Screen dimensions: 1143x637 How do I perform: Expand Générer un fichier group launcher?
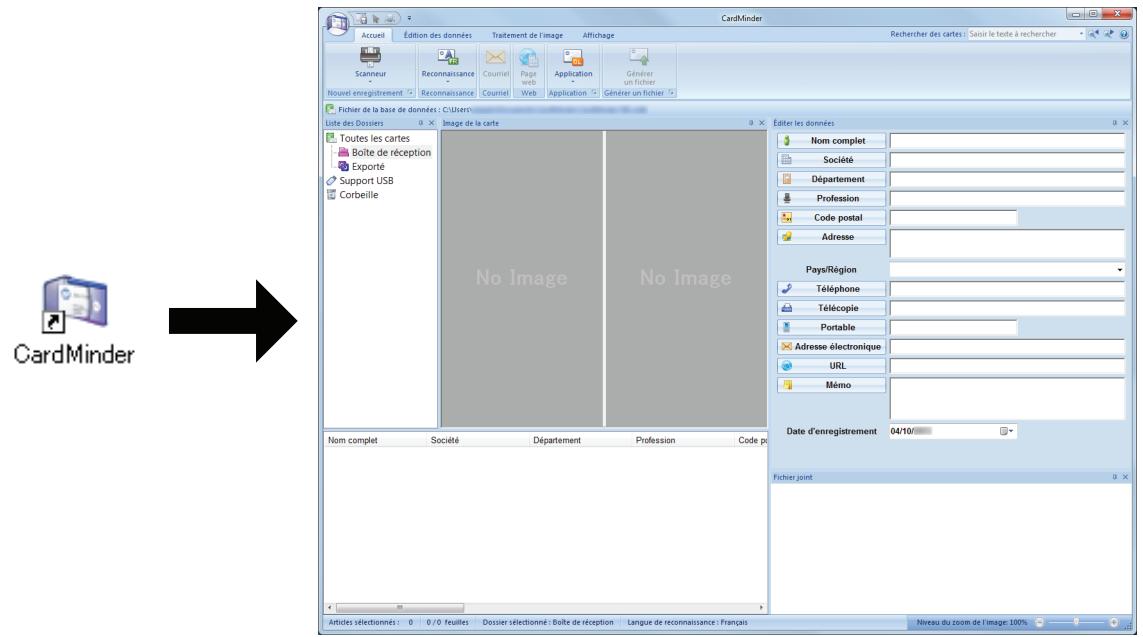tap(671, 93)
